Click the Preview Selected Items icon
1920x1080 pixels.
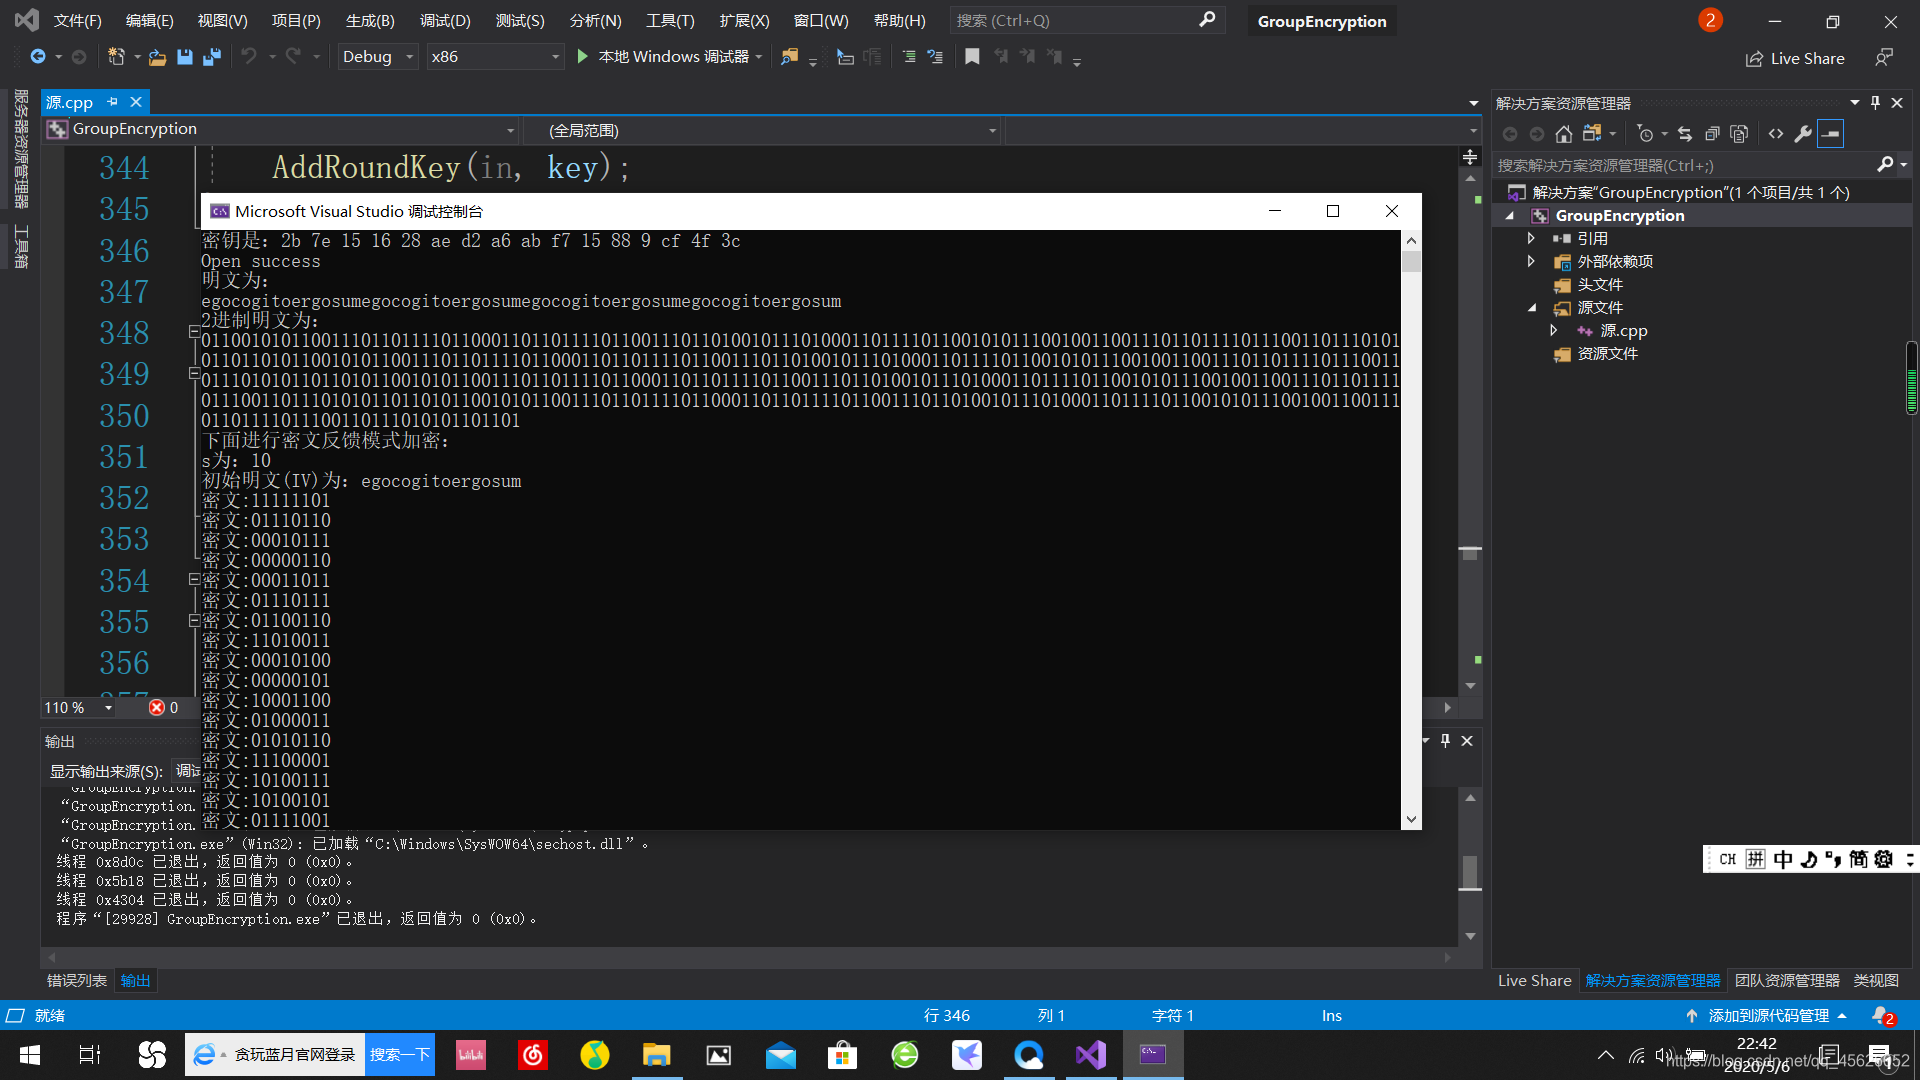1831,134
